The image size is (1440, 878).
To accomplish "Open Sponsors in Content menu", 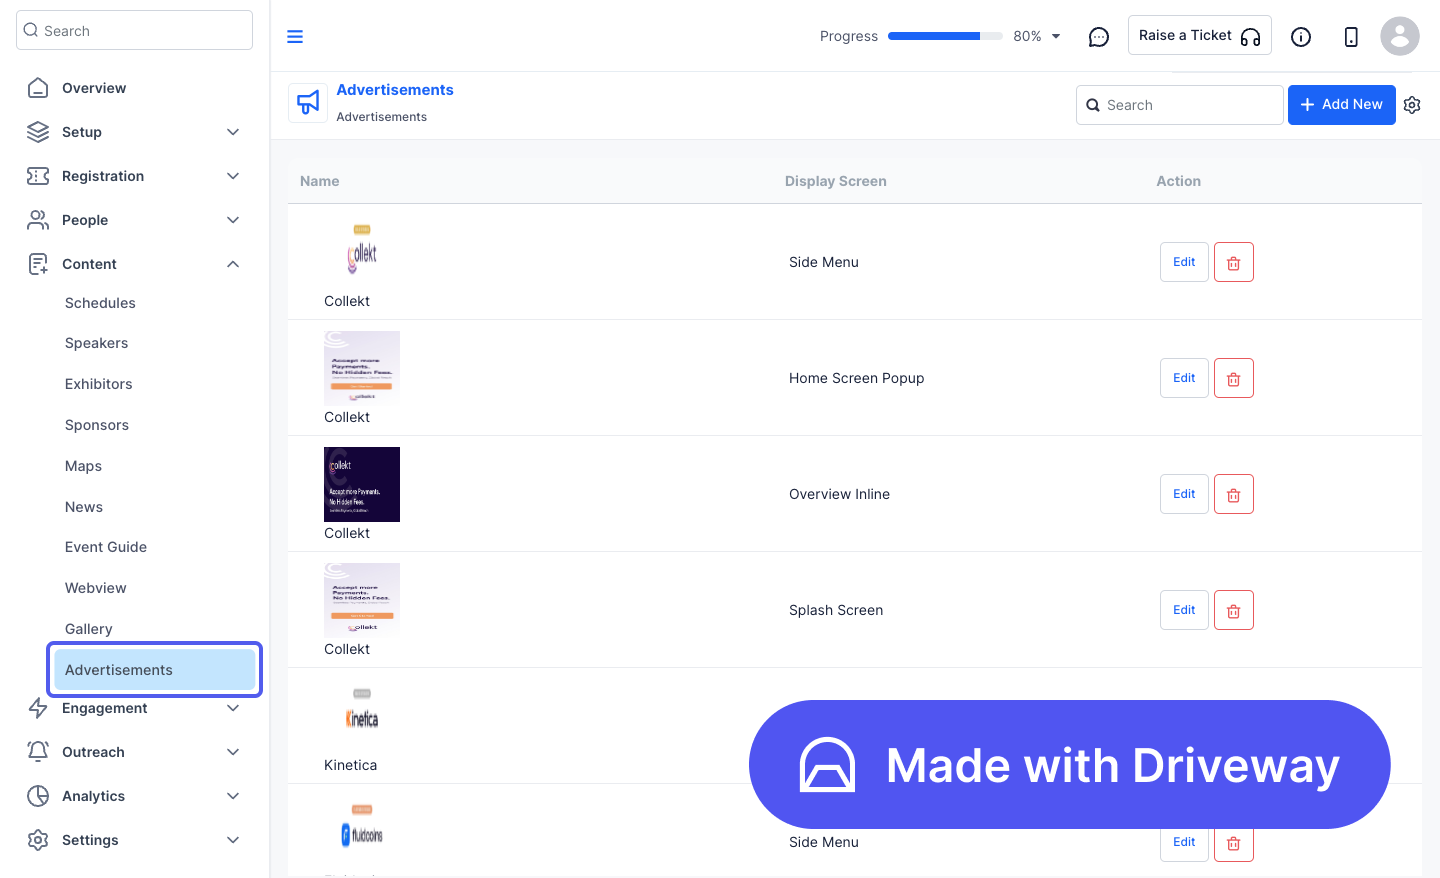I will 96,425.
